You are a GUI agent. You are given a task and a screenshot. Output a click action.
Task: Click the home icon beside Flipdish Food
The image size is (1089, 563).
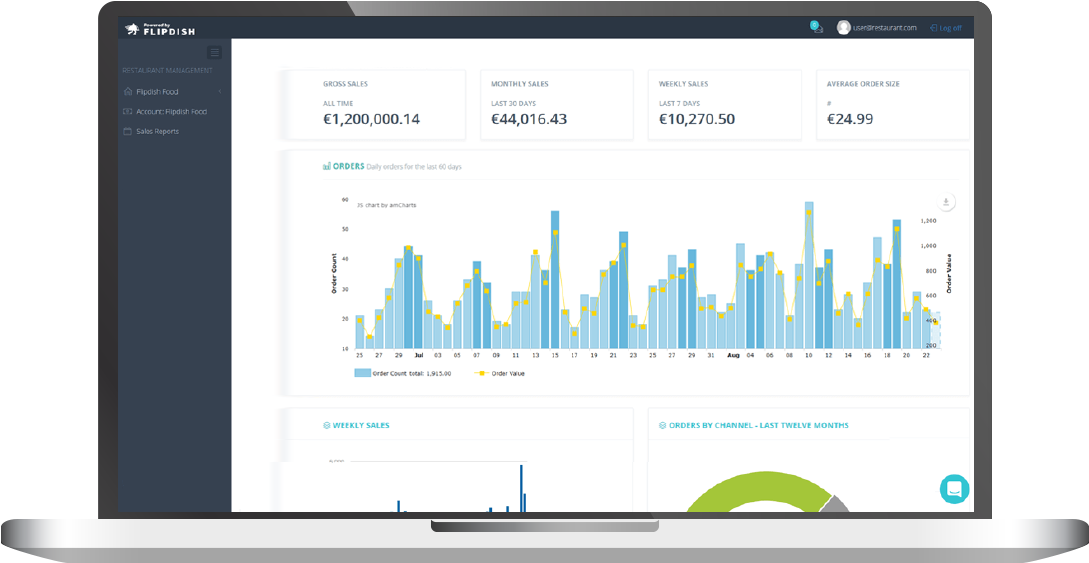click(127, 91)
